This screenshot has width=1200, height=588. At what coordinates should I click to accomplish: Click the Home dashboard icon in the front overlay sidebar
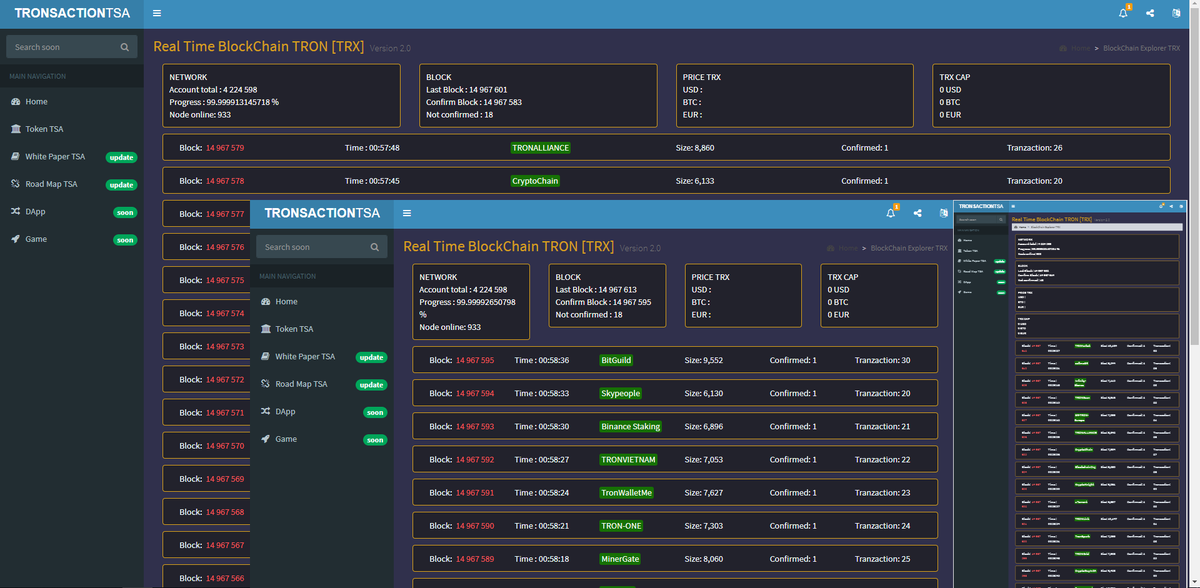pos(266,302)
